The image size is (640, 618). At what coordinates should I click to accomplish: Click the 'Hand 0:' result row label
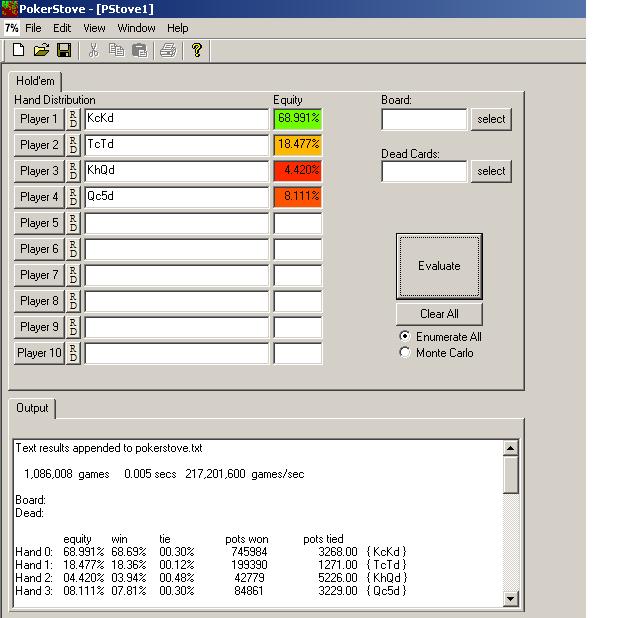tap(34, 552)
